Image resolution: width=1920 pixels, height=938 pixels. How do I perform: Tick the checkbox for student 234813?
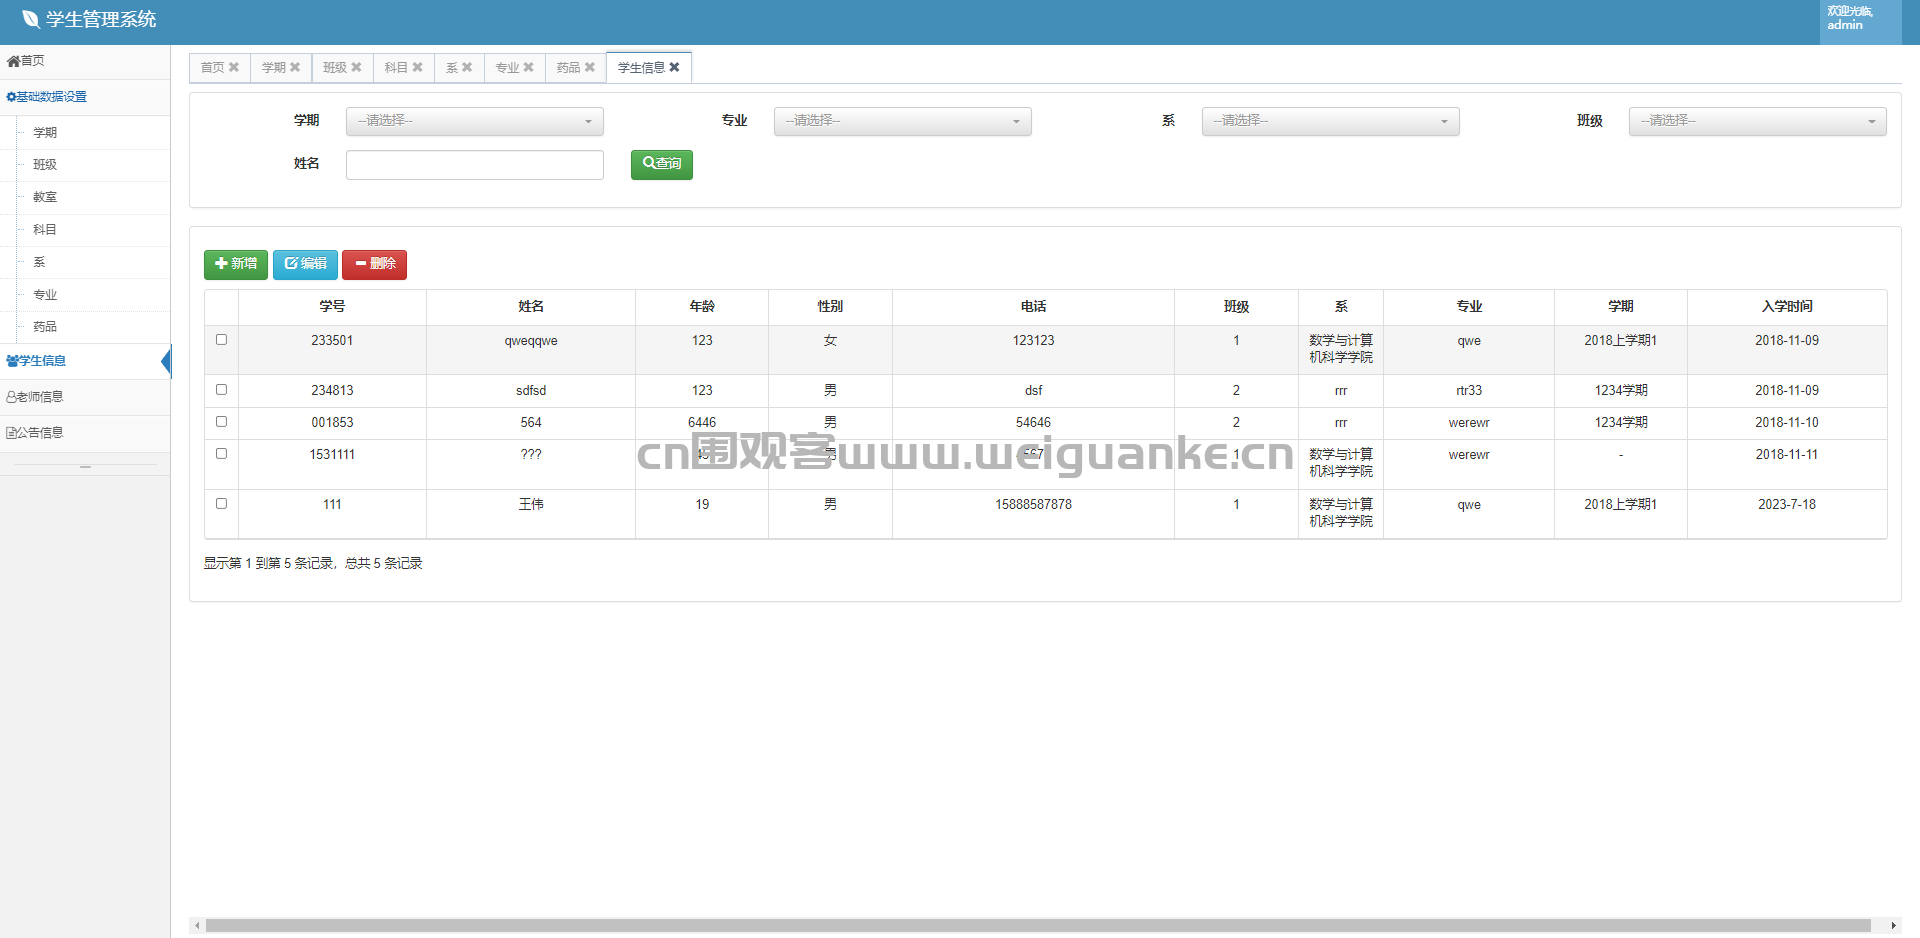(221, 390)
